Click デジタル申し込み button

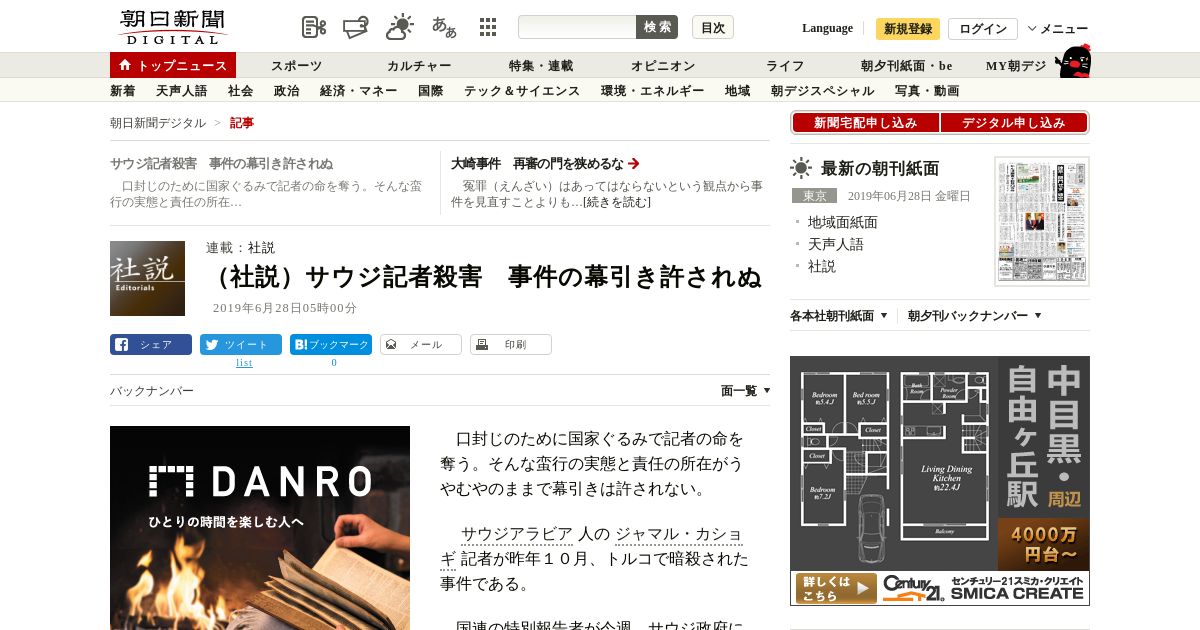[x=1014, y=123]
